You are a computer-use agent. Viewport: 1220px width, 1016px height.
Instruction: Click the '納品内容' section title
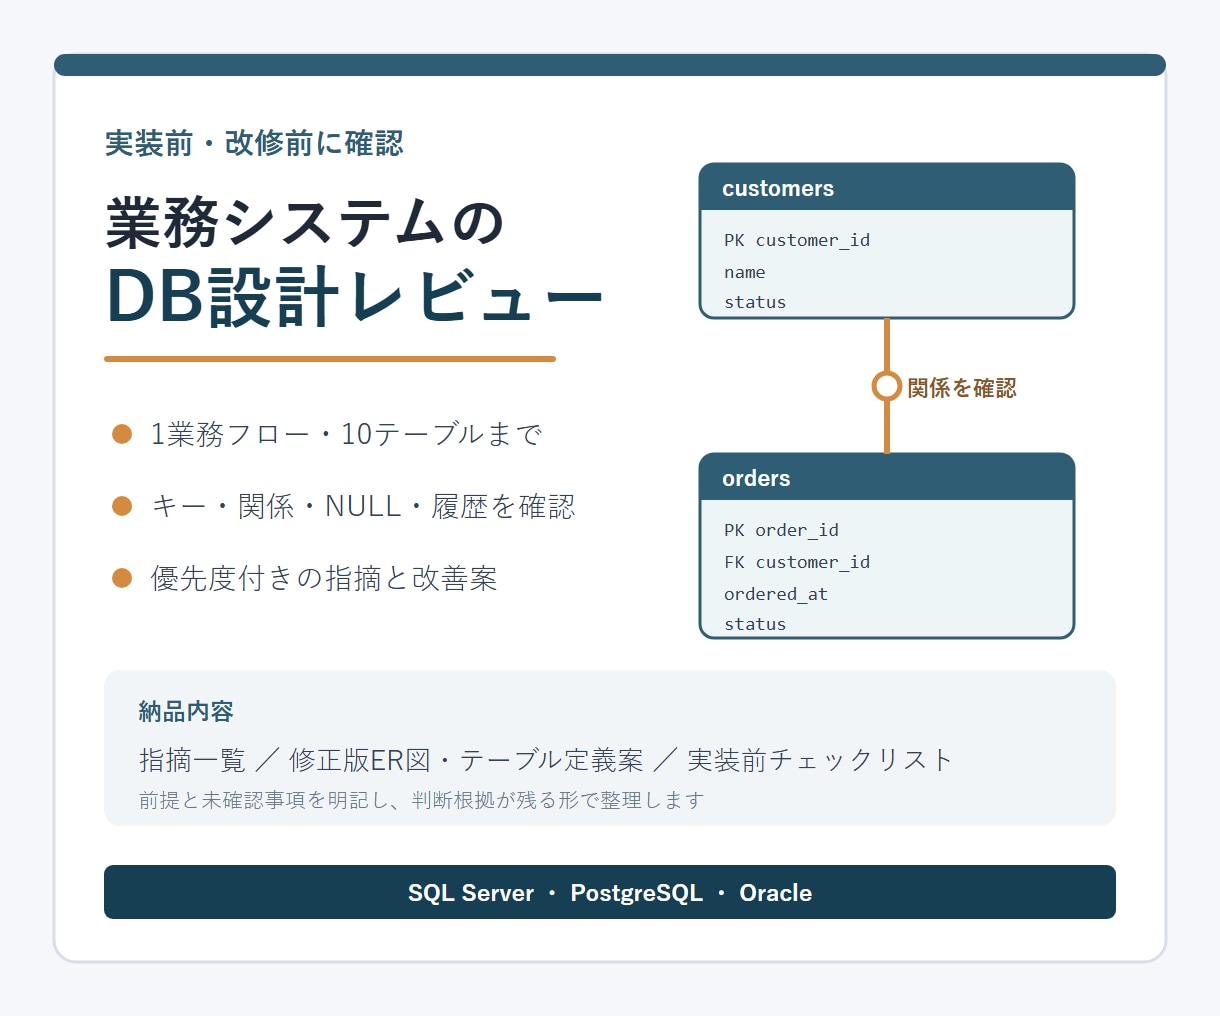tap(186, 712)
